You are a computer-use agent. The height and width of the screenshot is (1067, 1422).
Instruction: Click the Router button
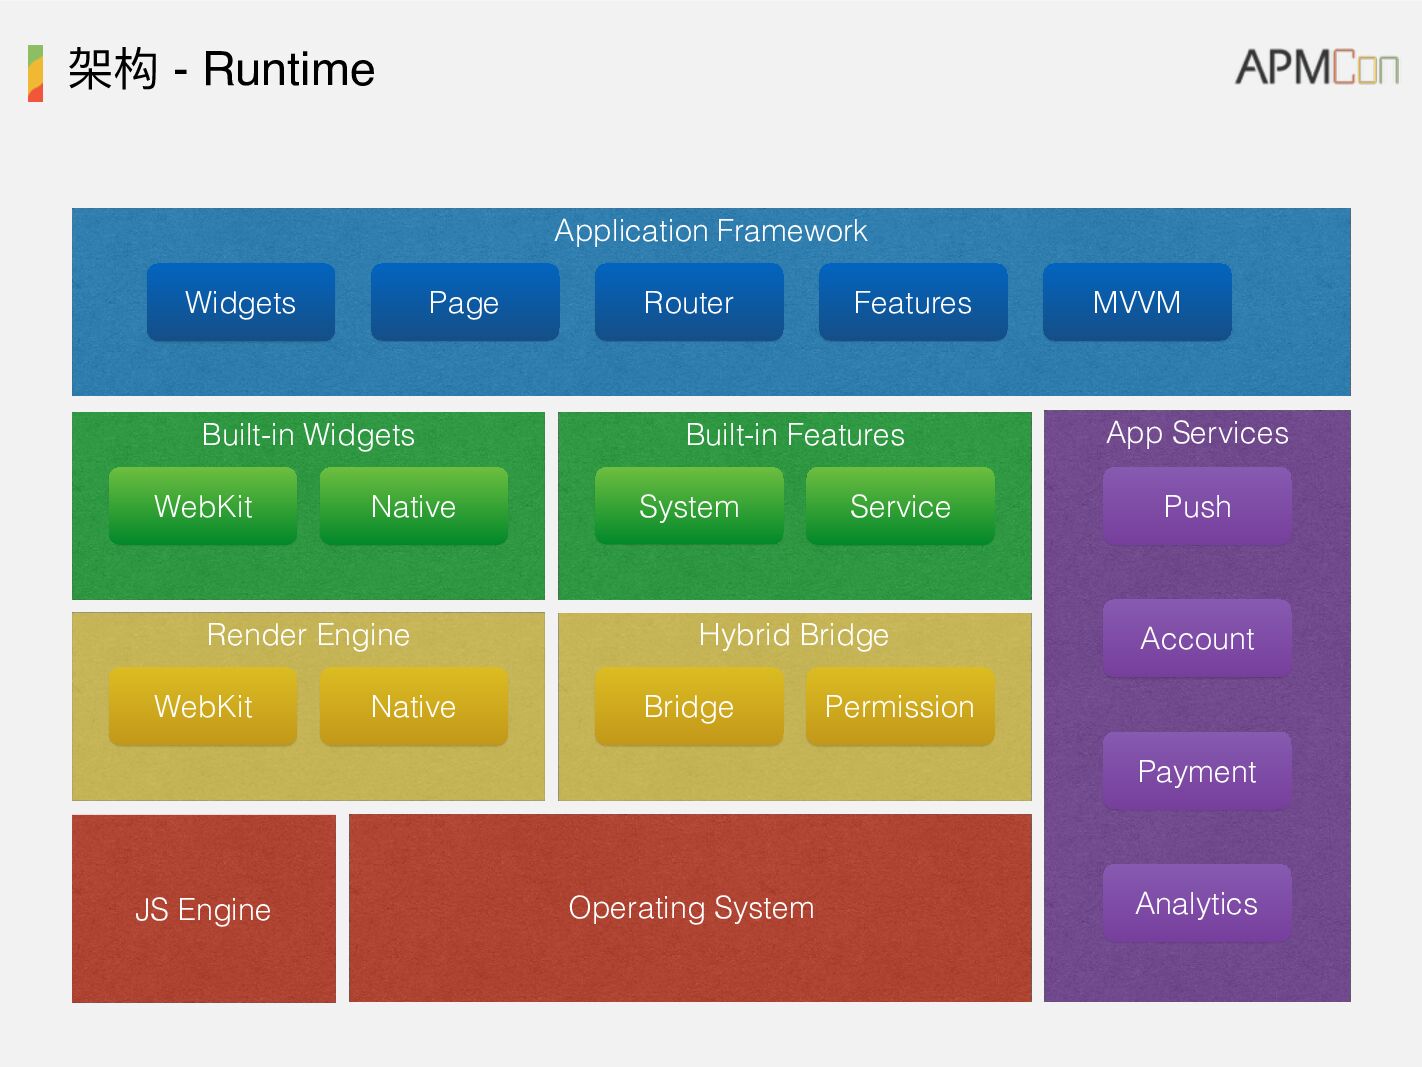tap(688, 302)
